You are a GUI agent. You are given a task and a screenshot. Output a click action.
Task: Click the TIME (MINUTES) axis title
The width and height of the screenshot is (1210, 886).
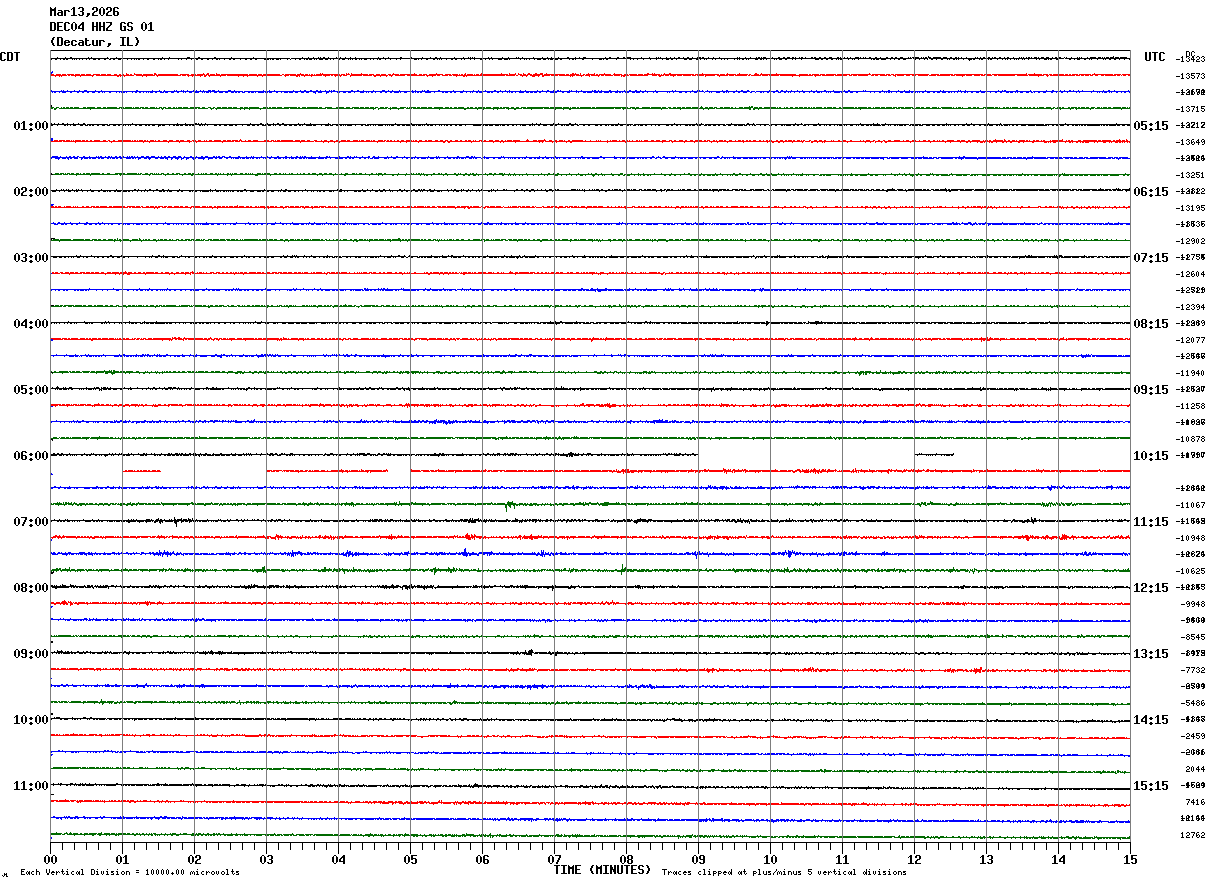tap(602, 870)
